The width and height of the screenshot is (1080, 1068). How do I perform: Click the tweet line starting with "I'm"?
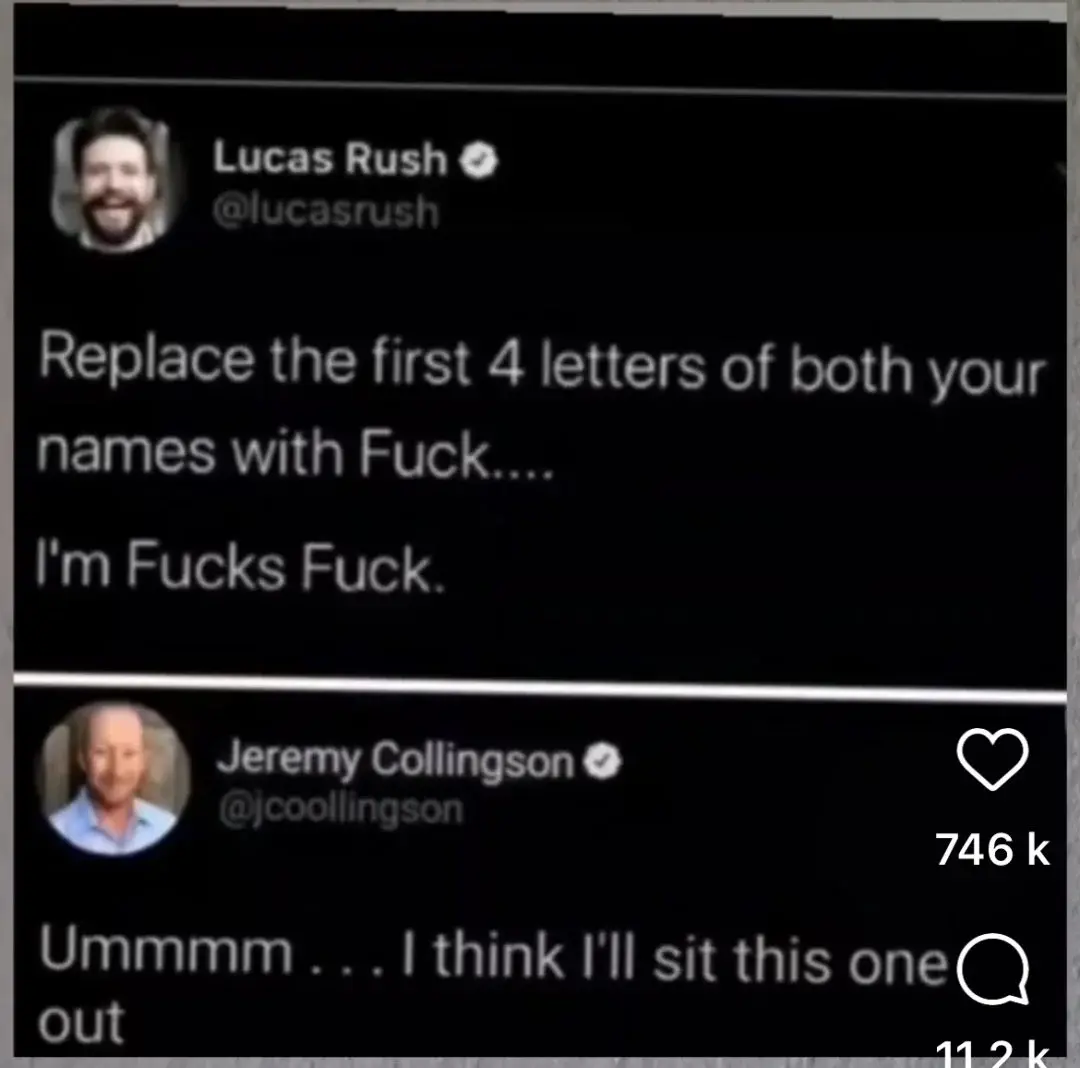[x=241, y=566]
